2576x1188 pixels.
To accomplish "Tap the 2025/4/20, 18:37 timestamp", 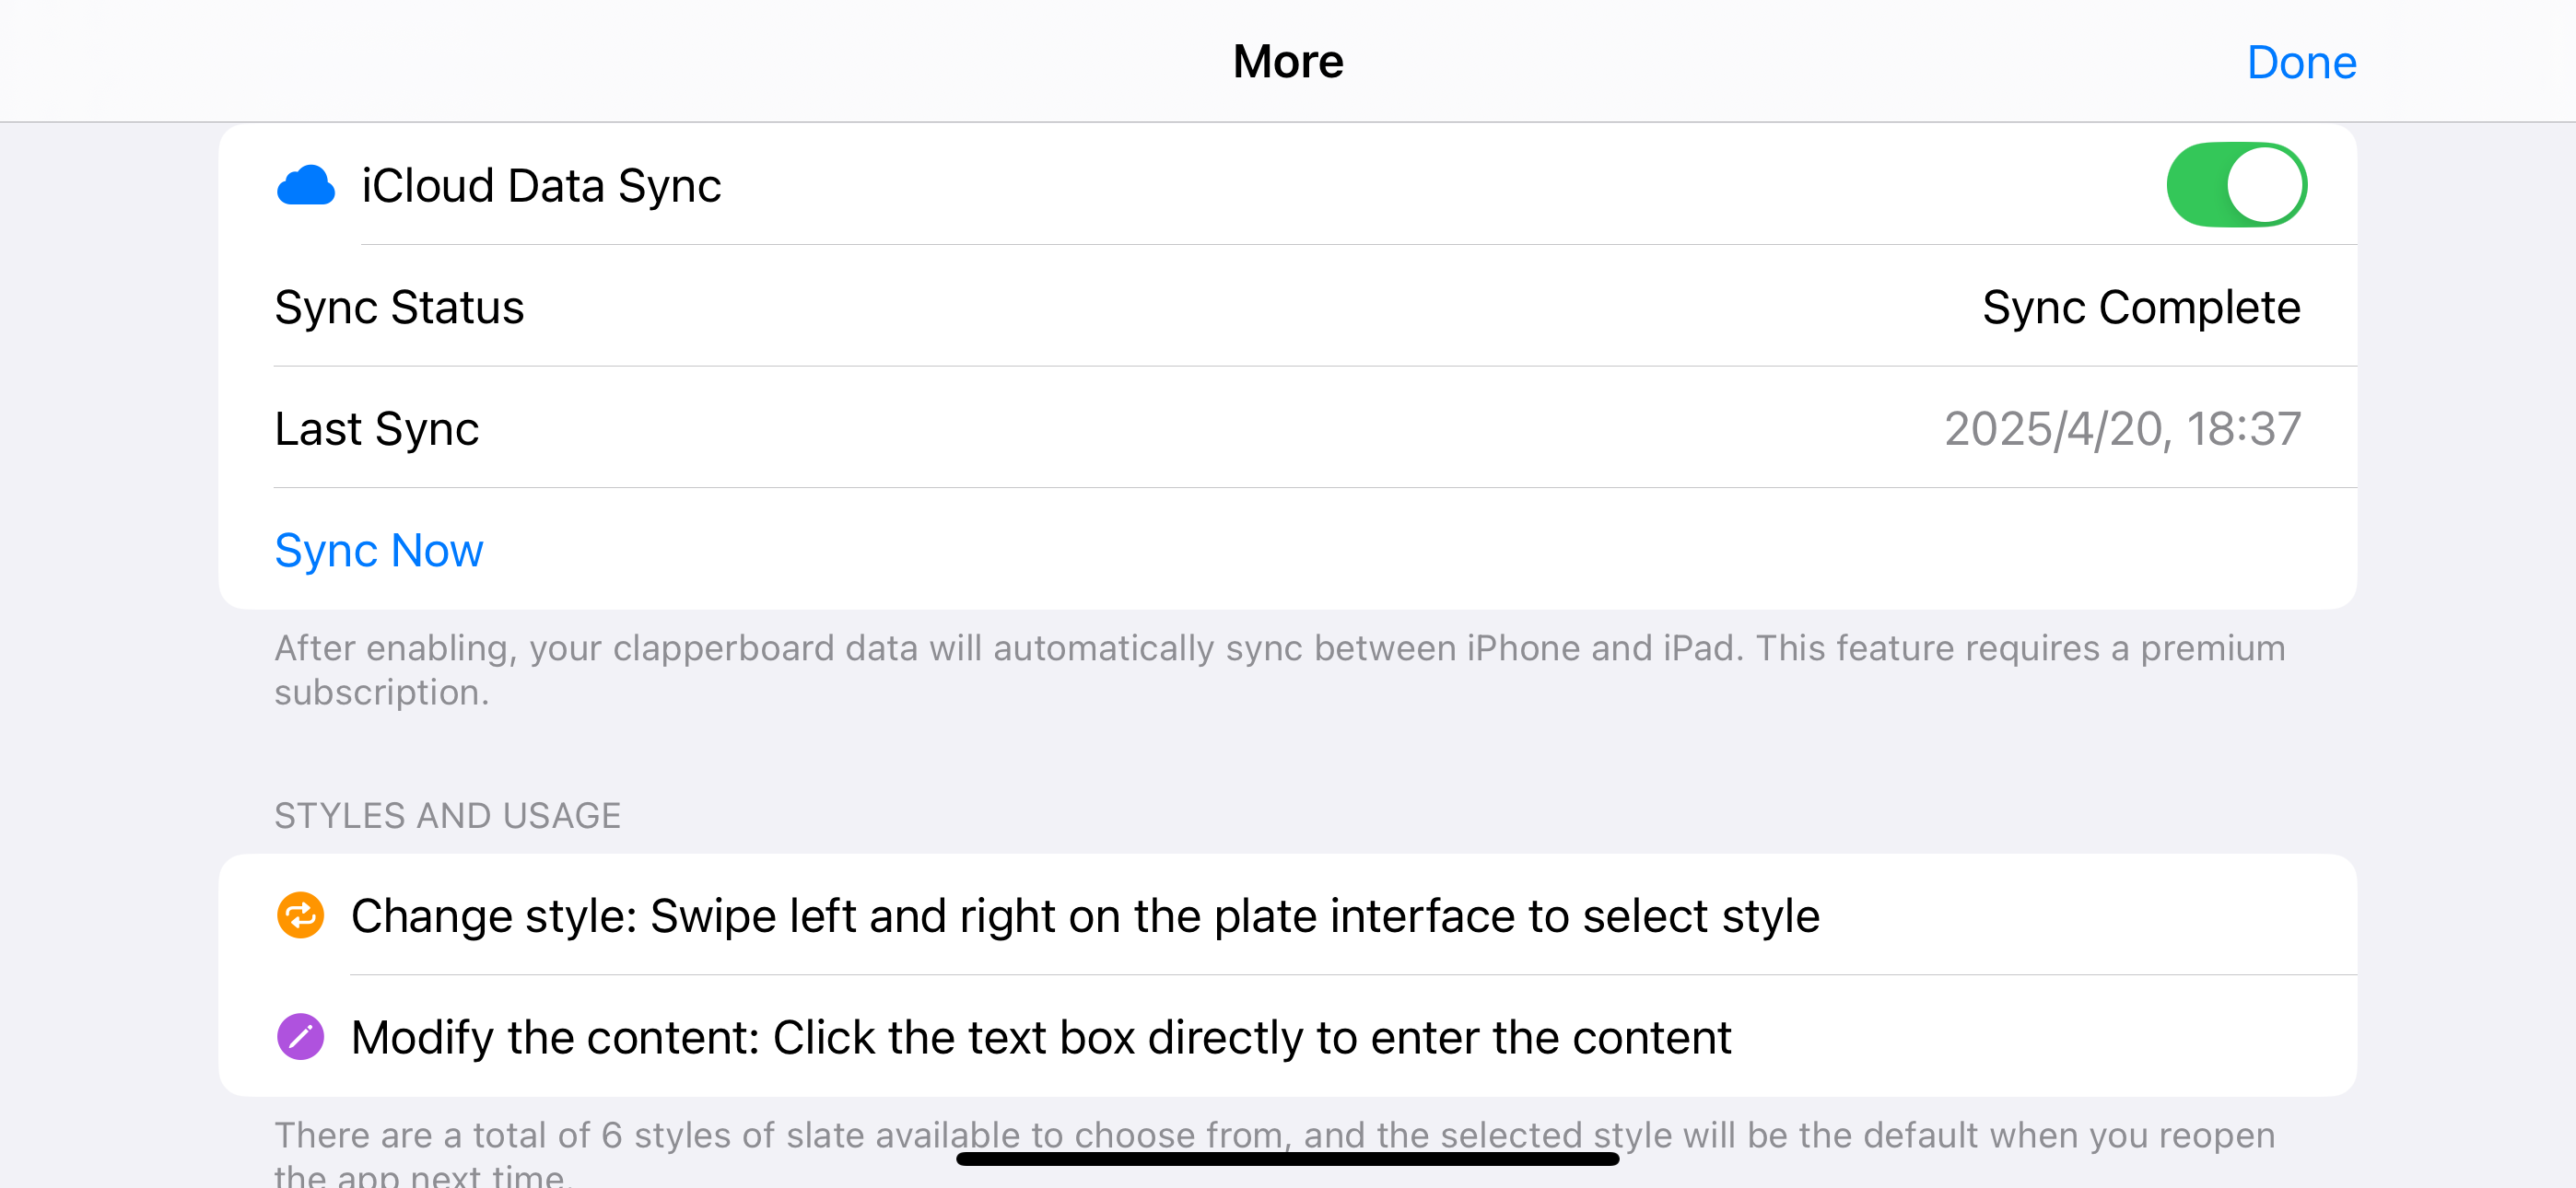I will click(2122, 429).
